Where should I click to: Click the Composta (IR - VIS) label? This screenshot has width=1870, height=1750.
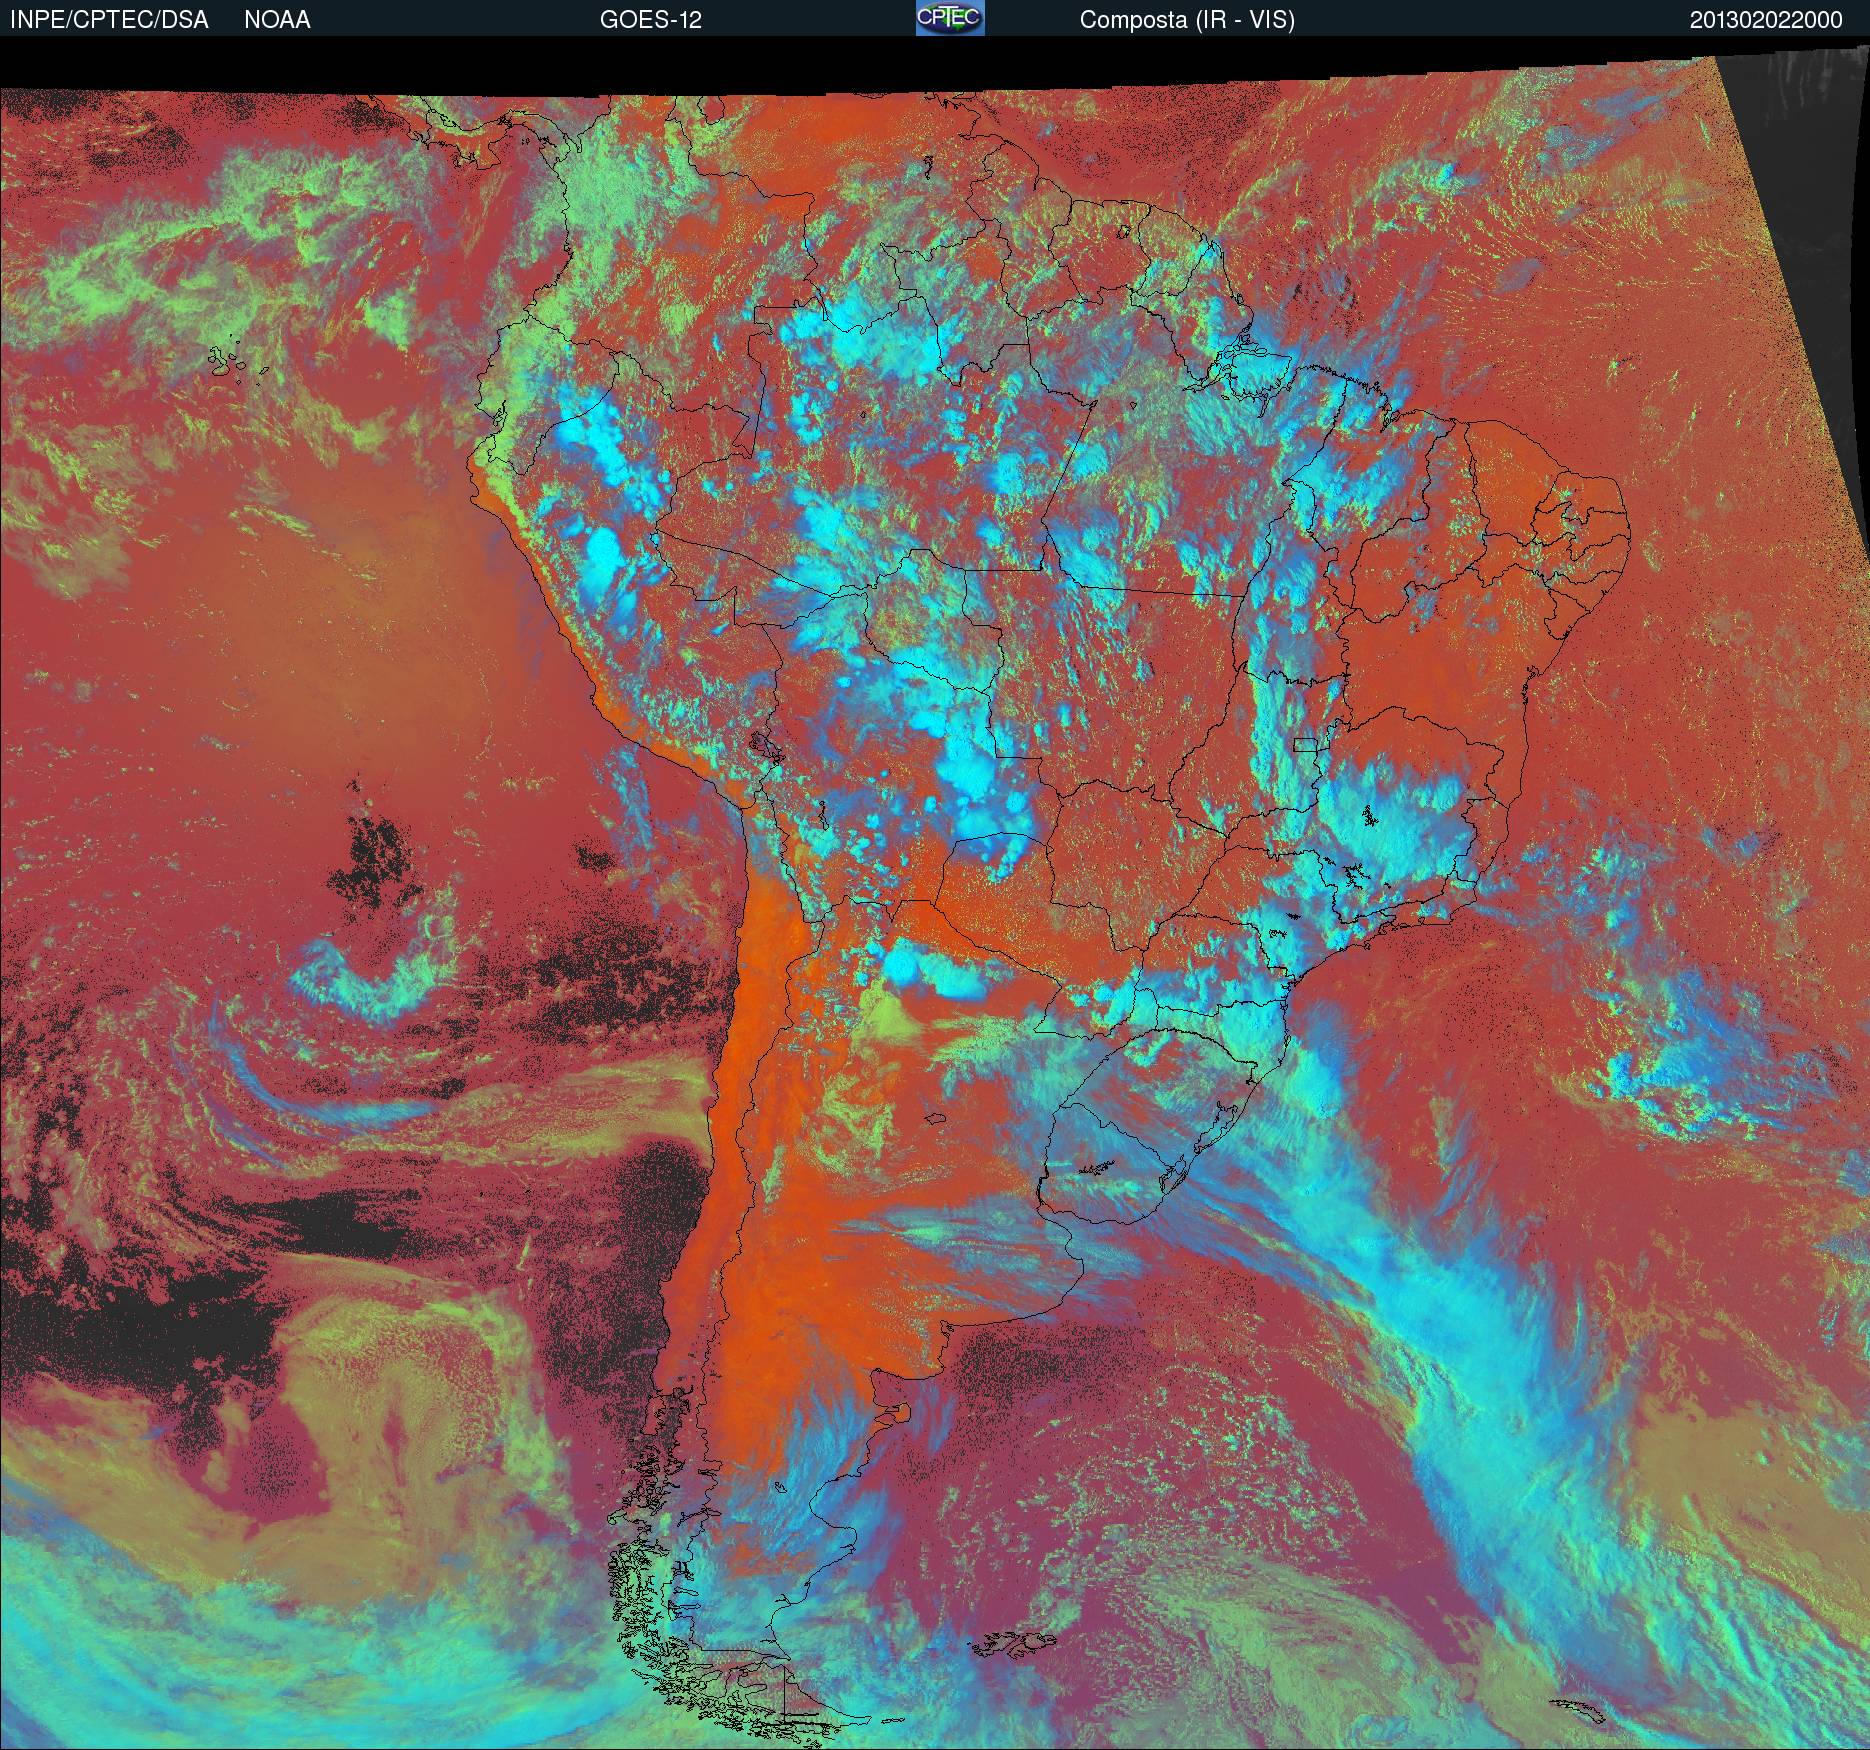pos(1187,20)
